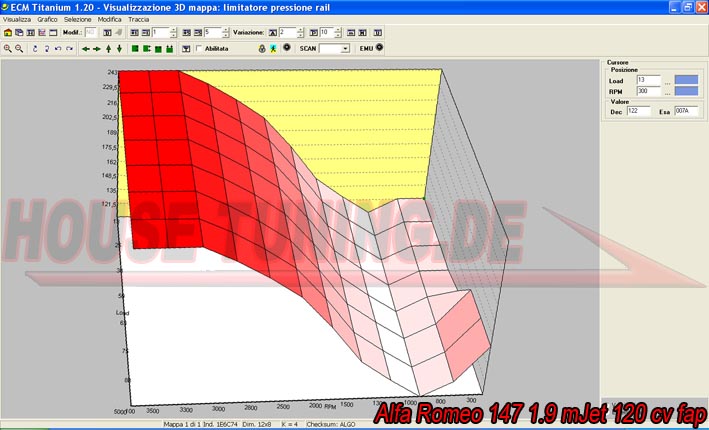709x430 pixels.
Task: Click the blue swatch beside RPM
Action: coord(687,91)
